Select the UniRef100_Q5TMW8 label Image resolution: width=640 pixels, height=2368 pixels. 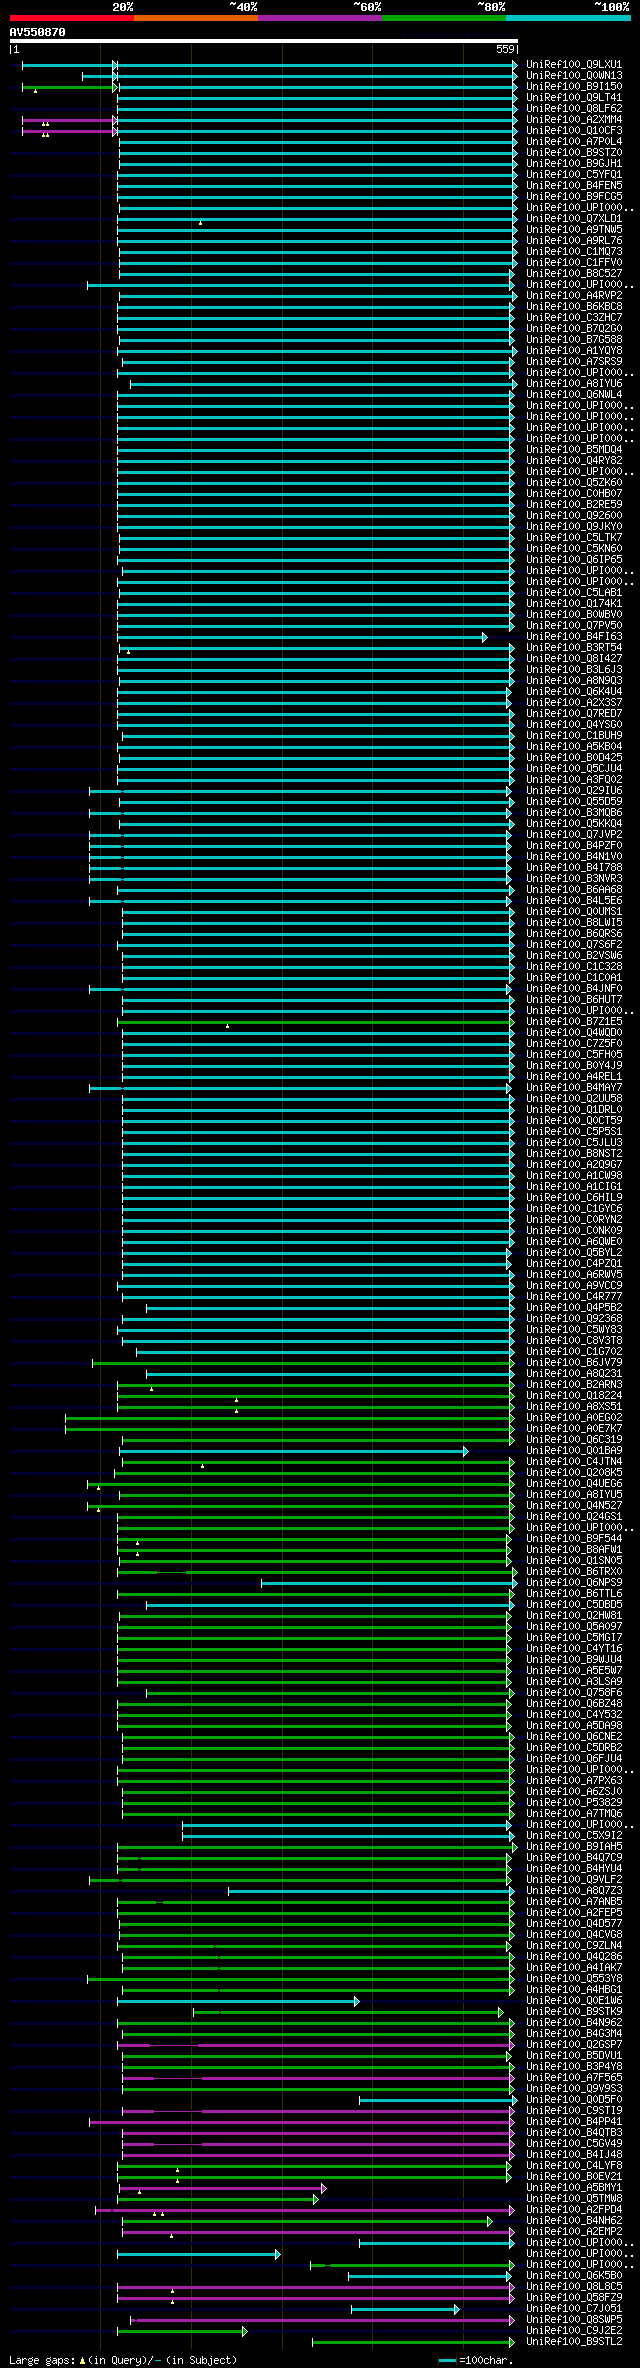point(574,2198)
